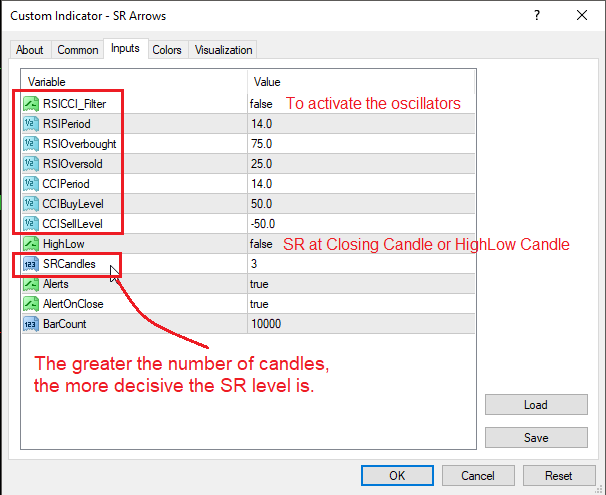Select the RSIPeriod variable name
Image resolution: width=606 pixels, height=495 pixels.
(67, 124)
